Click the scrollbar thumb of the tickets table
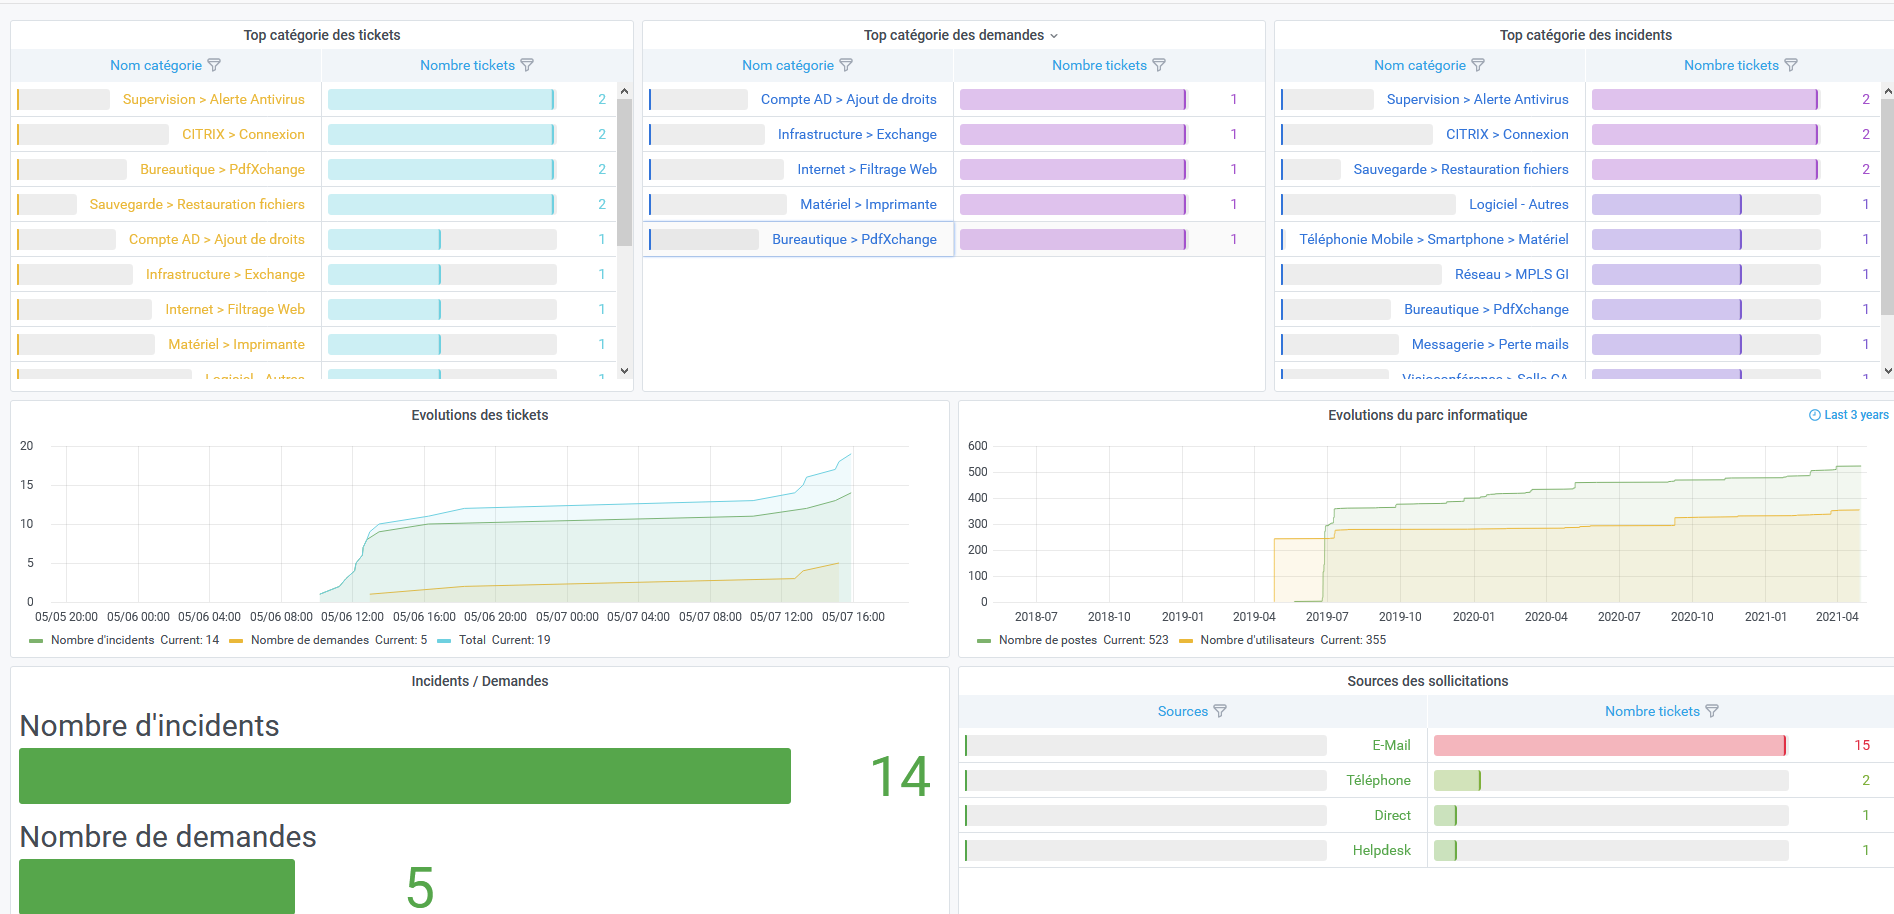The width and height of the screenshot is (1894, 914). coord(625,172)
